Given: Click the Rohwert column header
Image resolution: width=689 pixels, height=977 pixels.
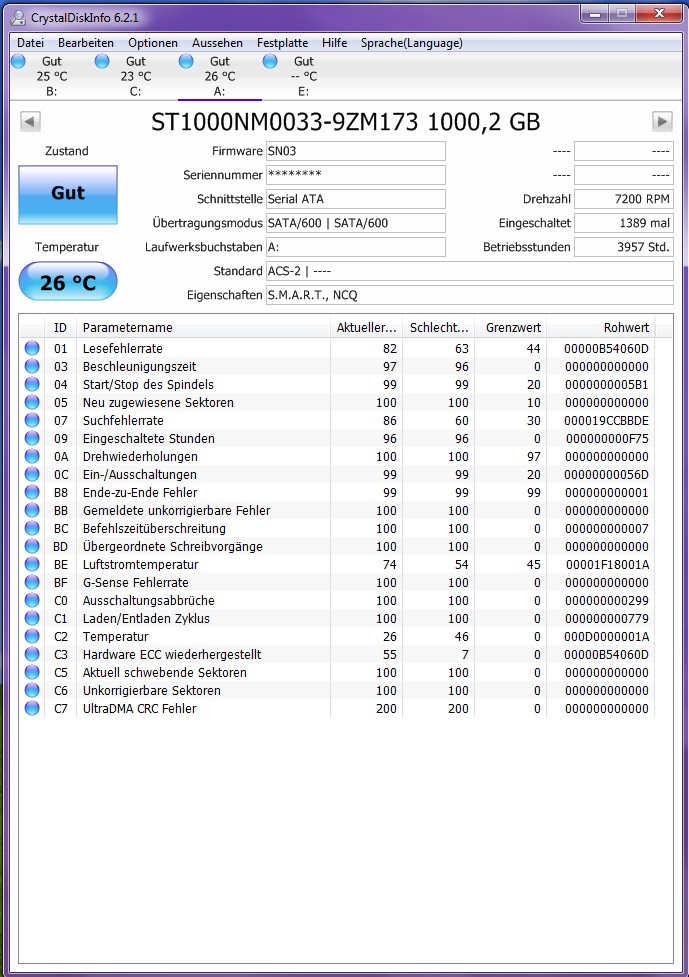Looking at the screenshot, I should [x=600, y=327].
